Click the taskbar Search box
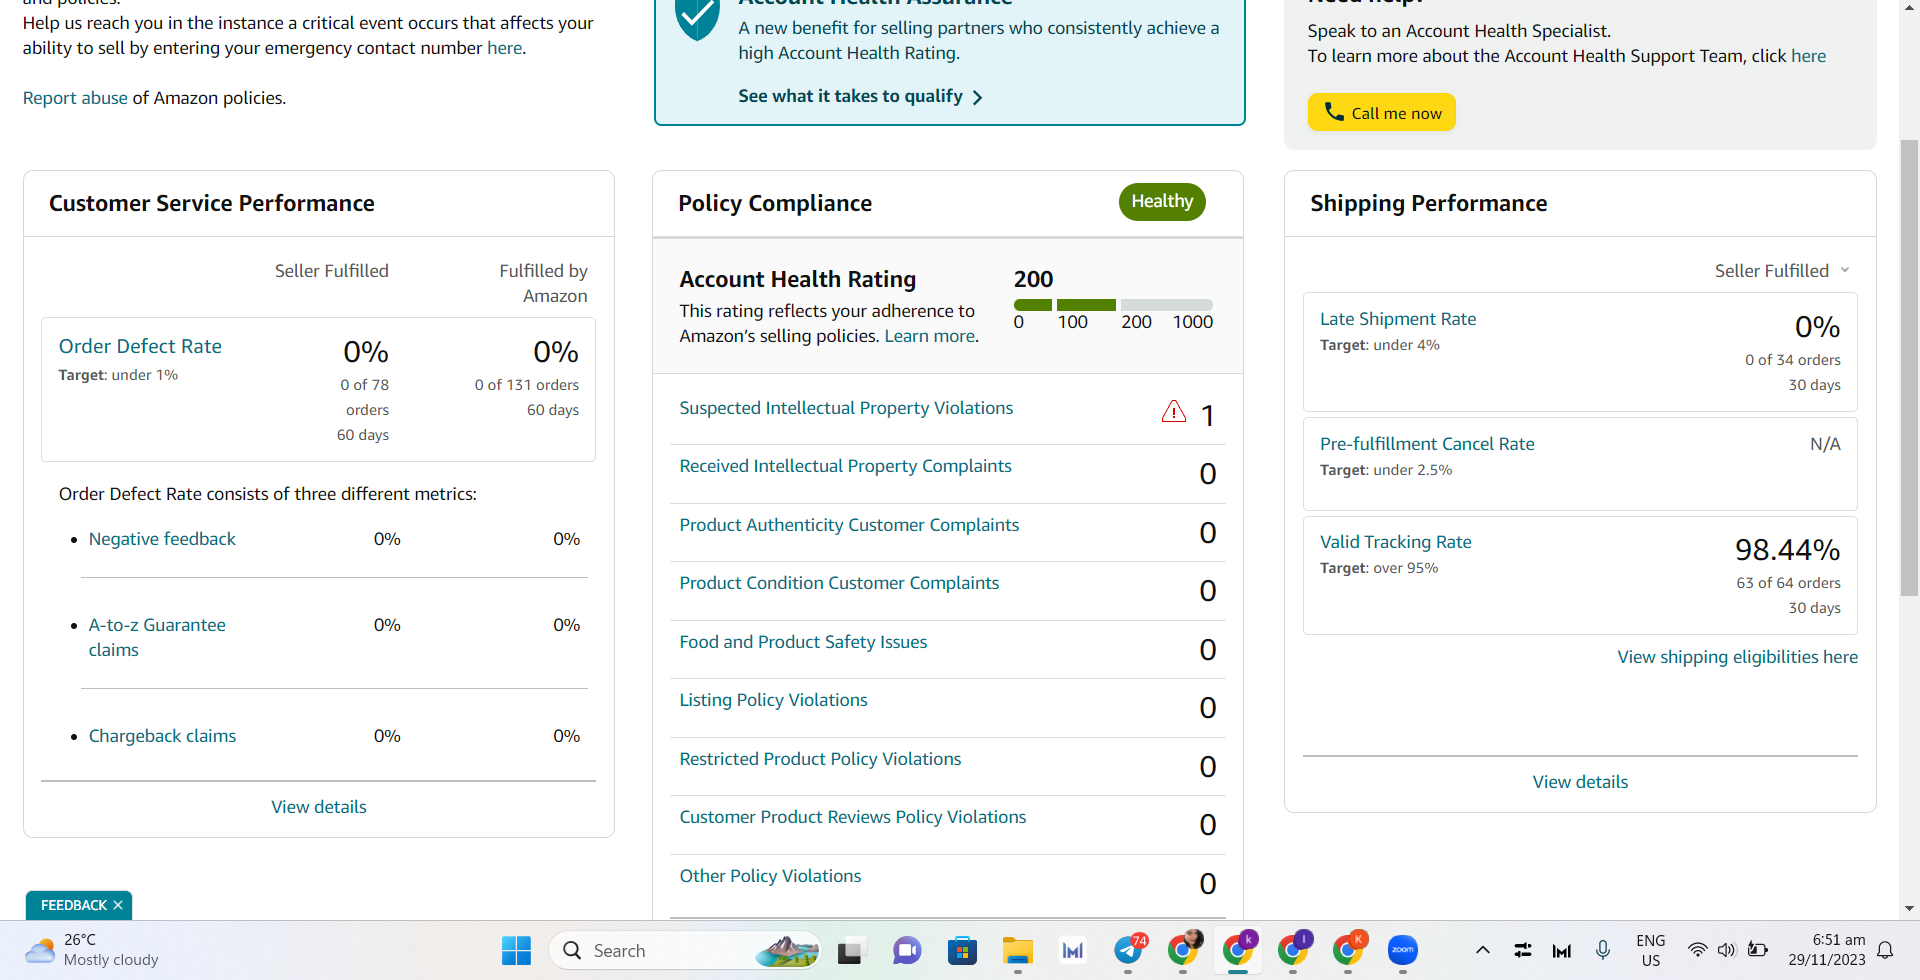The height and width of the screenshot is (980, 1920). pos(685,950)
